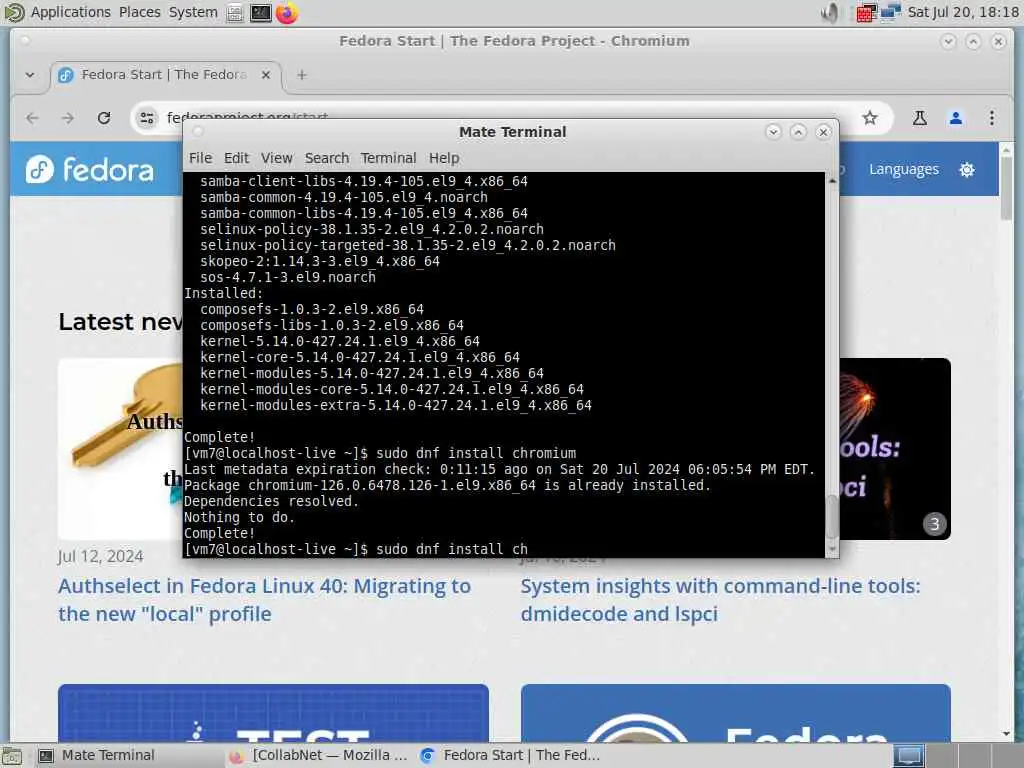Click the 'sudo dnf install ch' prompt line
Viewport: 1024px width, 768px height.
(x=356, y=549)
